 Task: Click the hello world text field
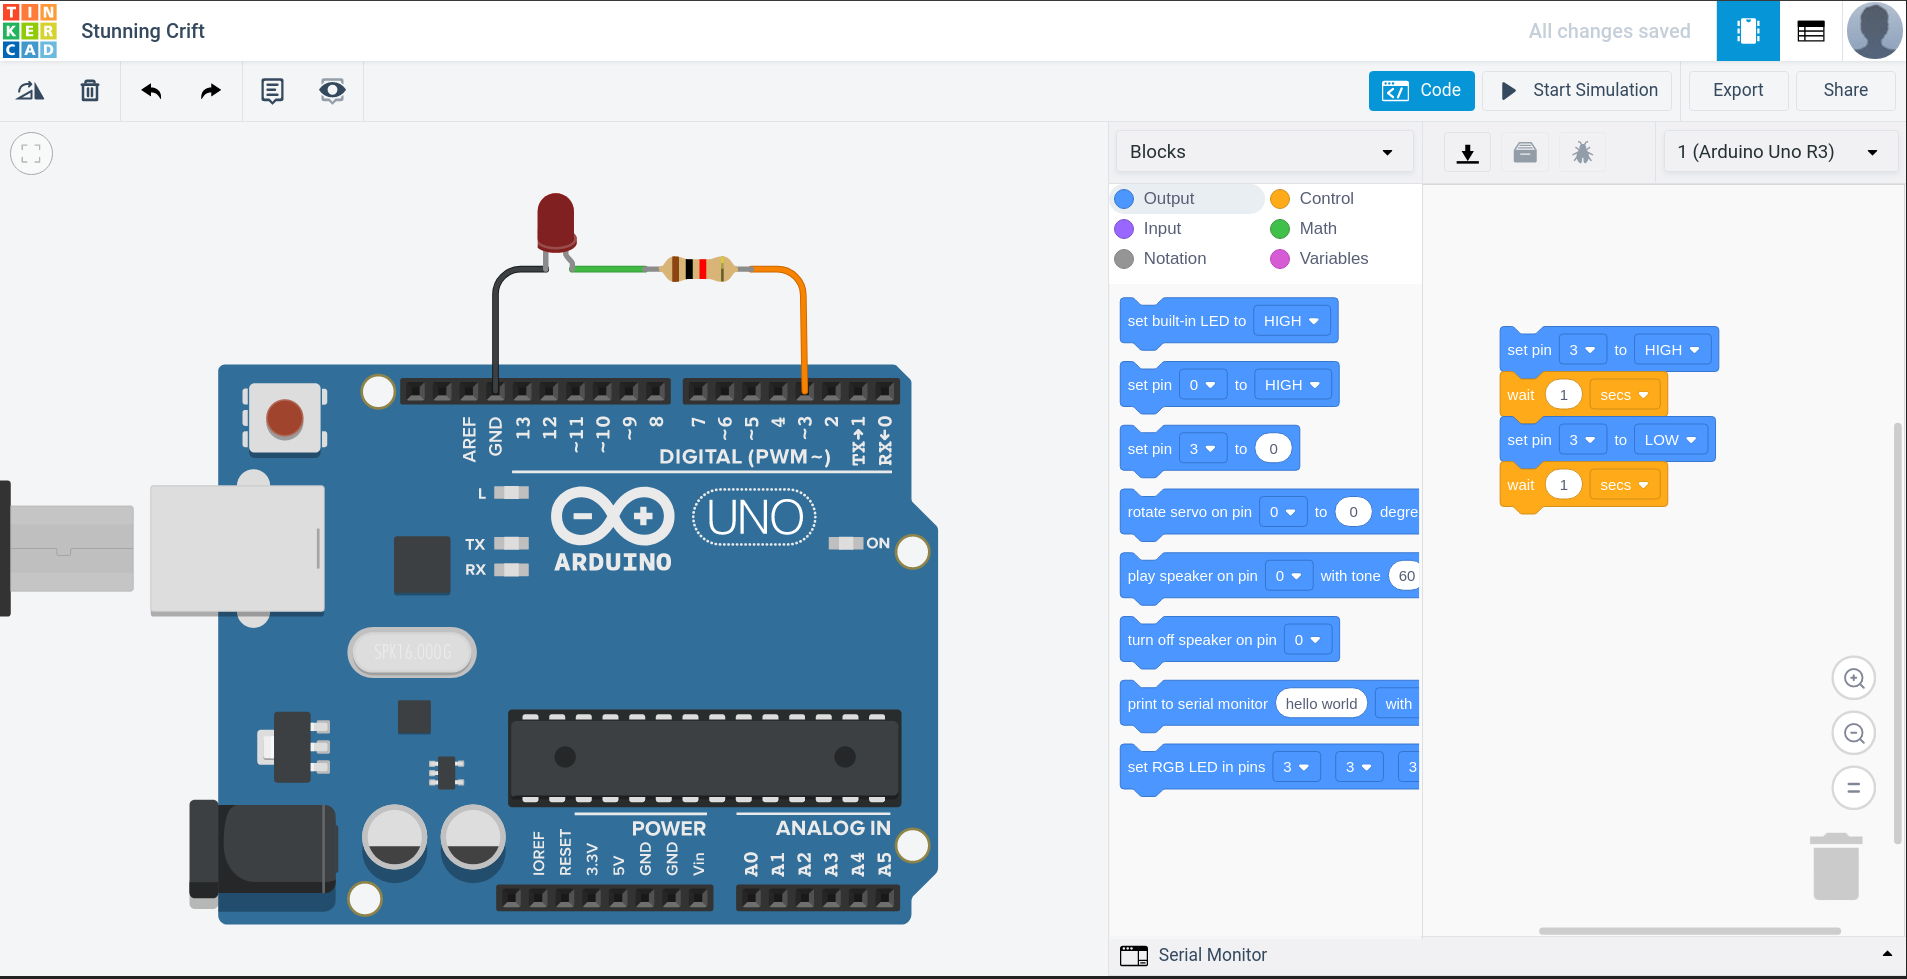(1321, 704)
